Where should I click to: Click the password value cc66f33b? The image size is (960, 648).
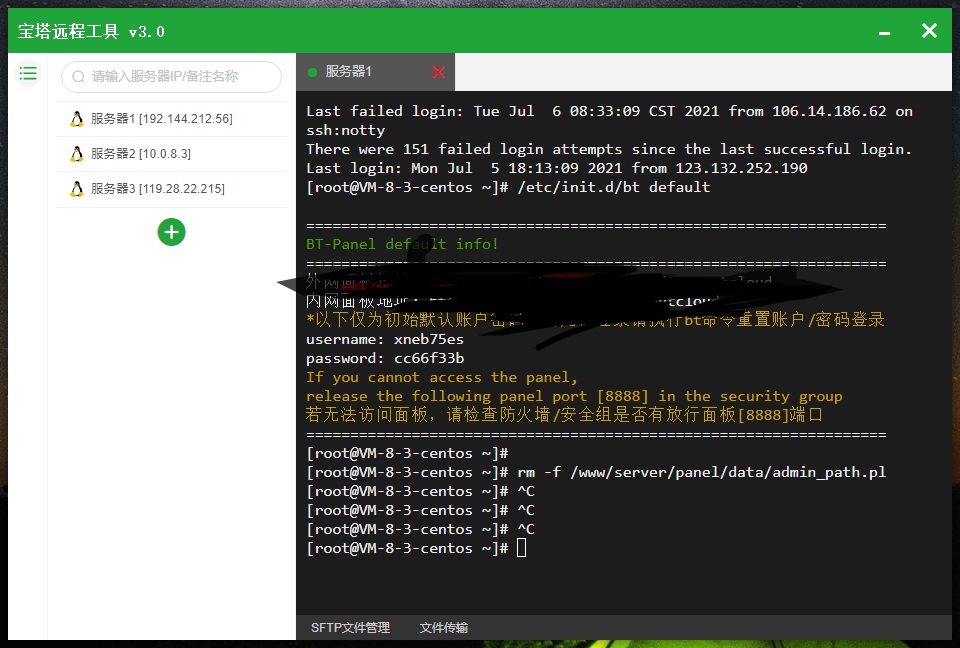click(x=429, y=358)
